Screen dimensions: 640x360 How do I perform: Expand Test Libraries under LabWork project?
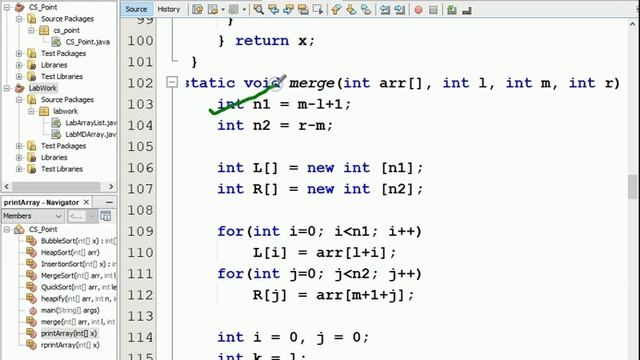coord(19,169)
